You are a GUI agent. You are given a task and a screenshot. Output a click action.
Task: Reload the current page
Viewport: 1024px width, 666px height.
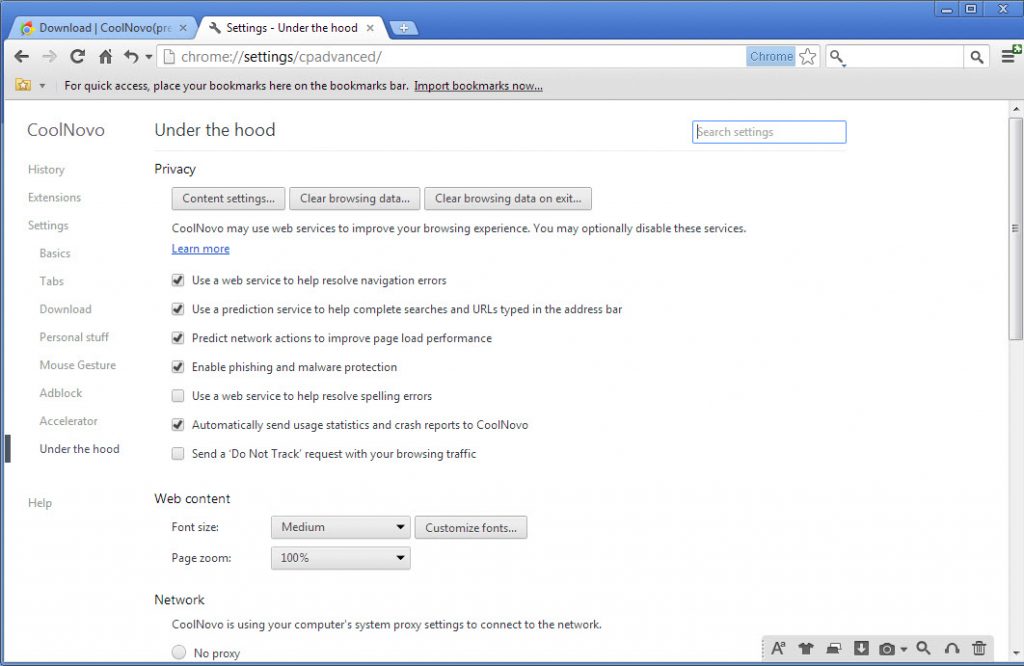(78, 57)
